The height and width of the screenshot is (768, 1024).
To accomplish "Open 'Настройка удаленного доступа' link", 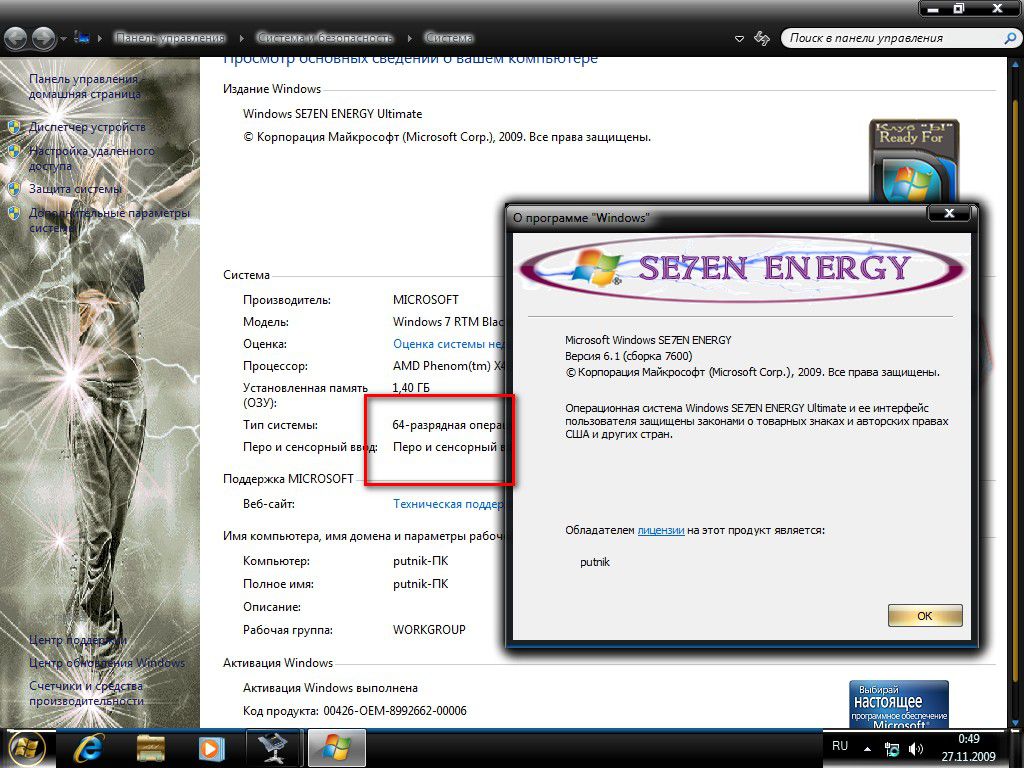I will point(91,158).
